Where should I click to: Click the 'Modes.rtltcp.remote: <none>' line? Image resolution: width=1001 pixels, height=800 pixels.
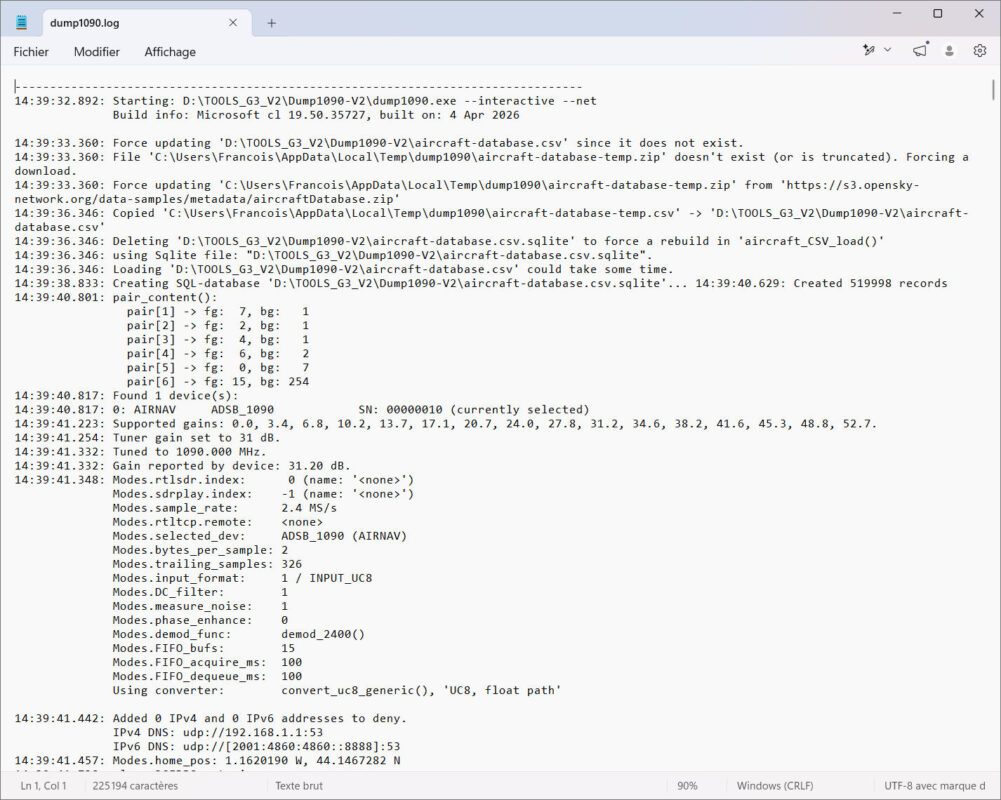(218, 522)
